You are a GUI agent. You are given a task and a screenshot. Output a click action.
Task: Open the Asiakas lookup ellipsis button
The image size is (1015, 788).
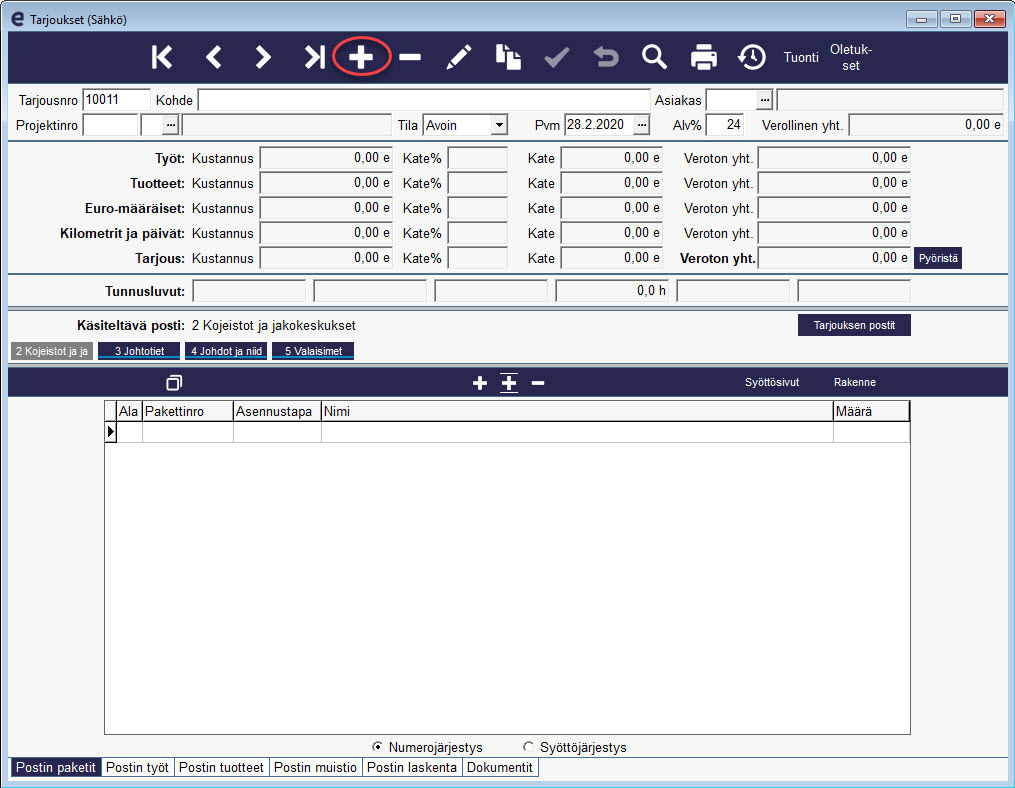point(765,100)
